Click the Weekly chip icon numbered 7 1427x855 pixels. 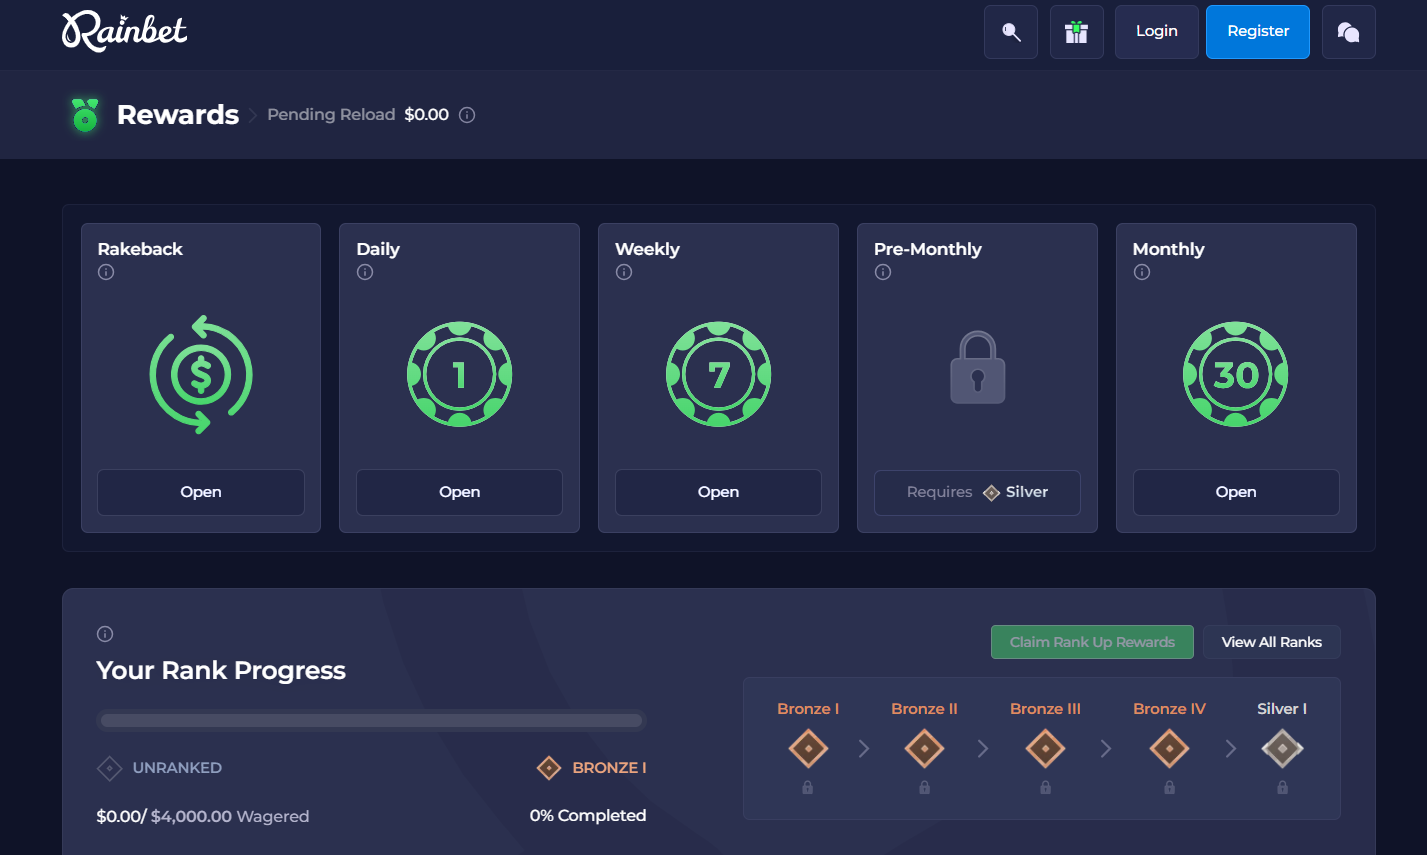tap(719, 374)
